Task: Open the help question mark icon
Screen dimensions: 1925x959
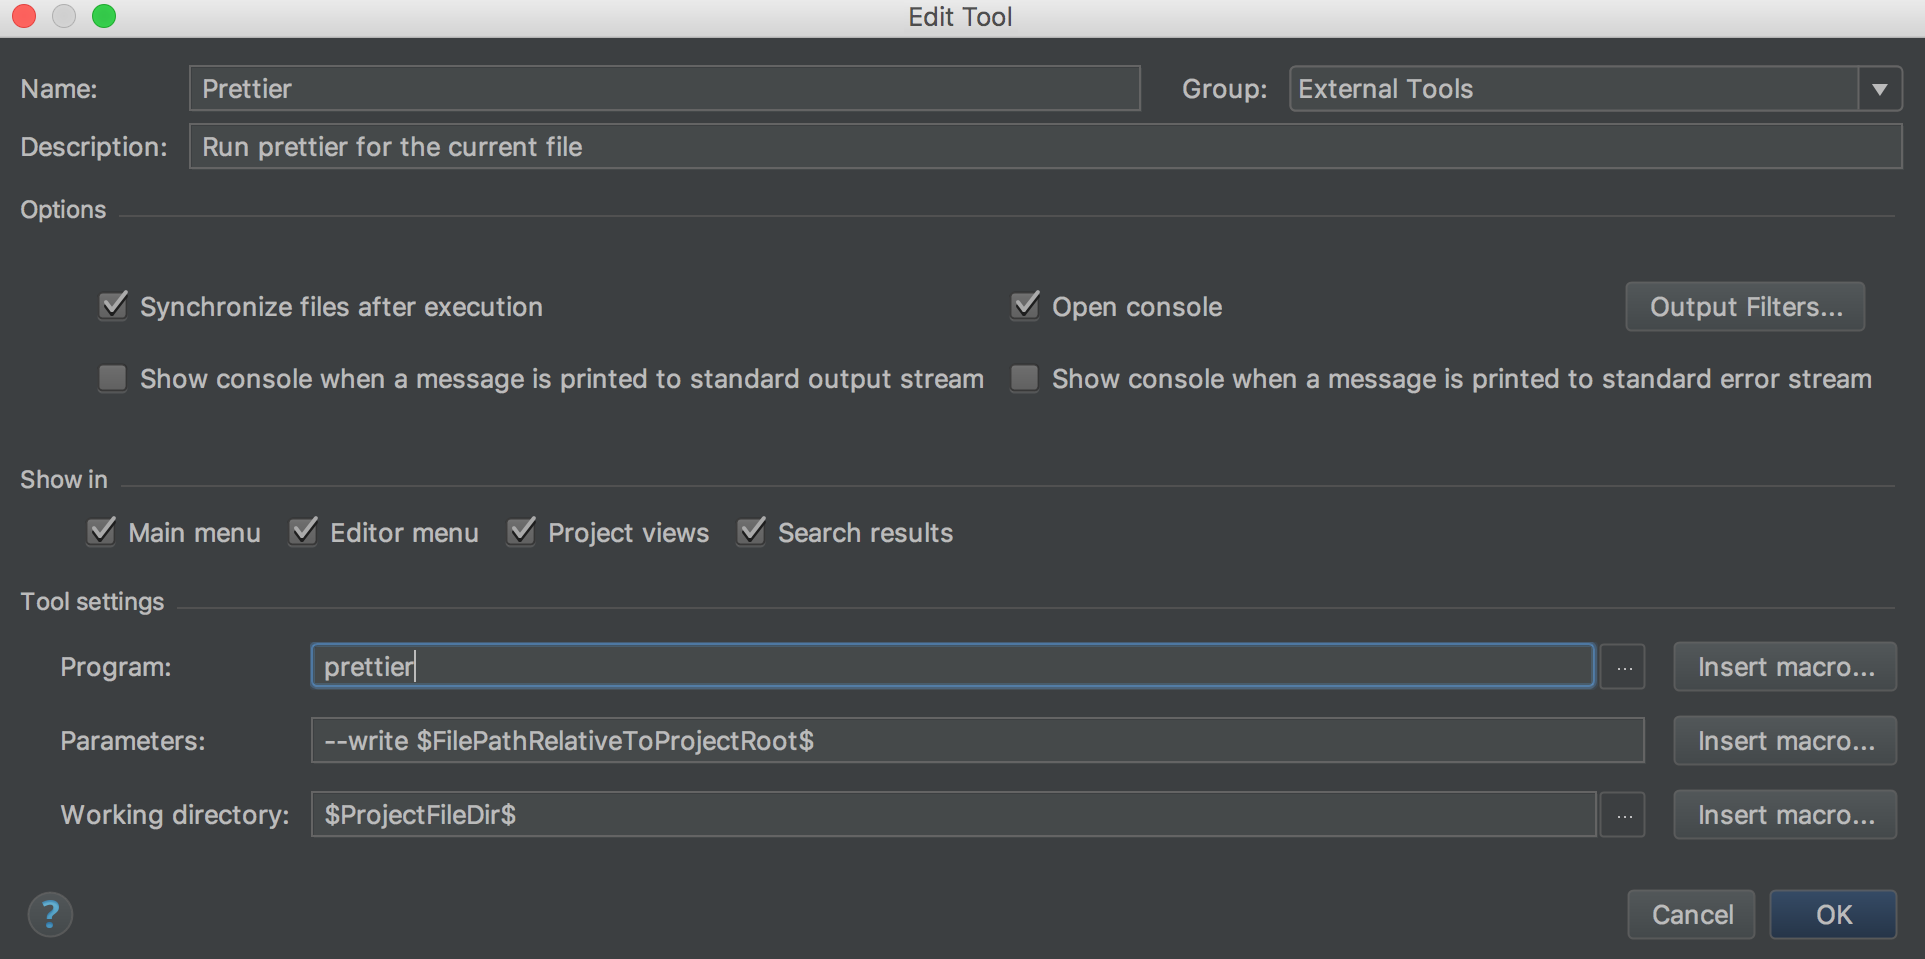Action: pos(50,914)
